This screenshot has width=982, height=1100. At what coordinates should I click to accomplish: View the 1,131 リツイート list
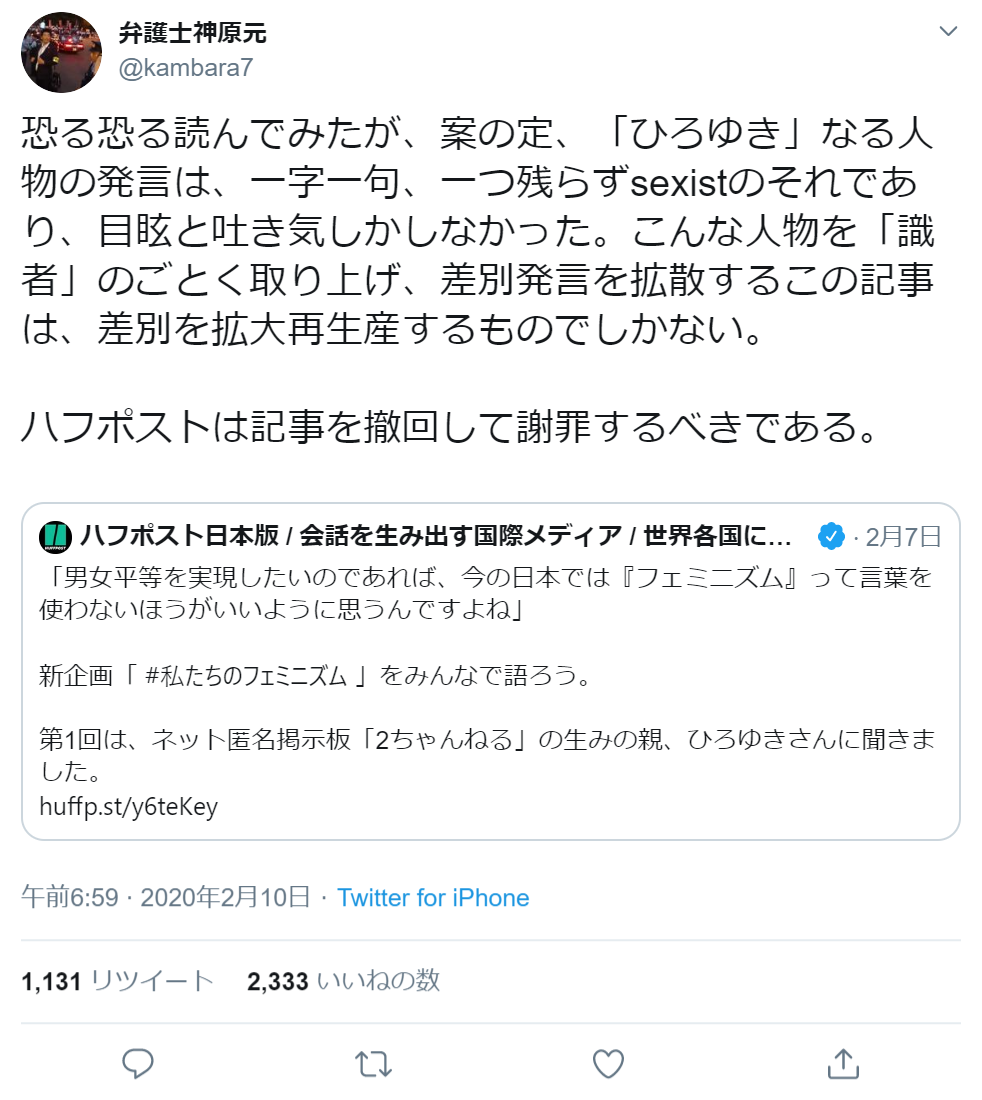pyautogui.click(x=117, y=981)
